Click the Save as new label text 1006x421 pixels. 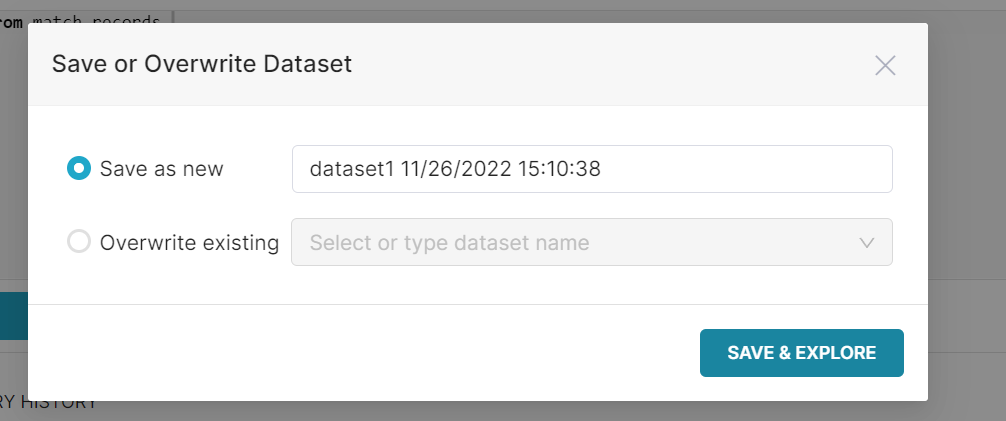coord(162,169)
